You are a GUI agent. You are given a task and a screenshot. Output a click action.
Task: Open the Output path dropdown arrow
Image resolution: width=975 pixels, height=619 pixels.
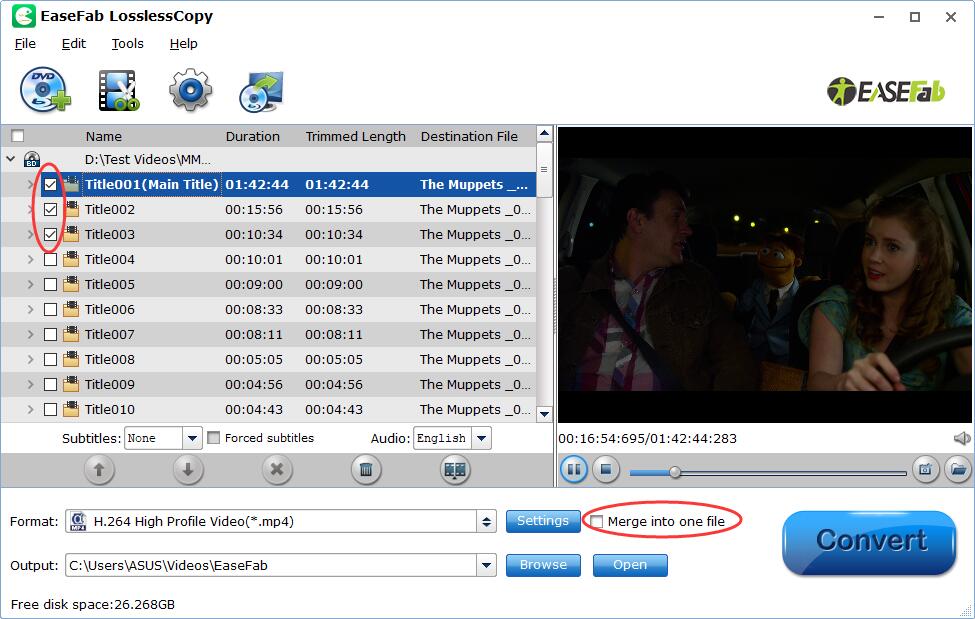pos(486,565)
